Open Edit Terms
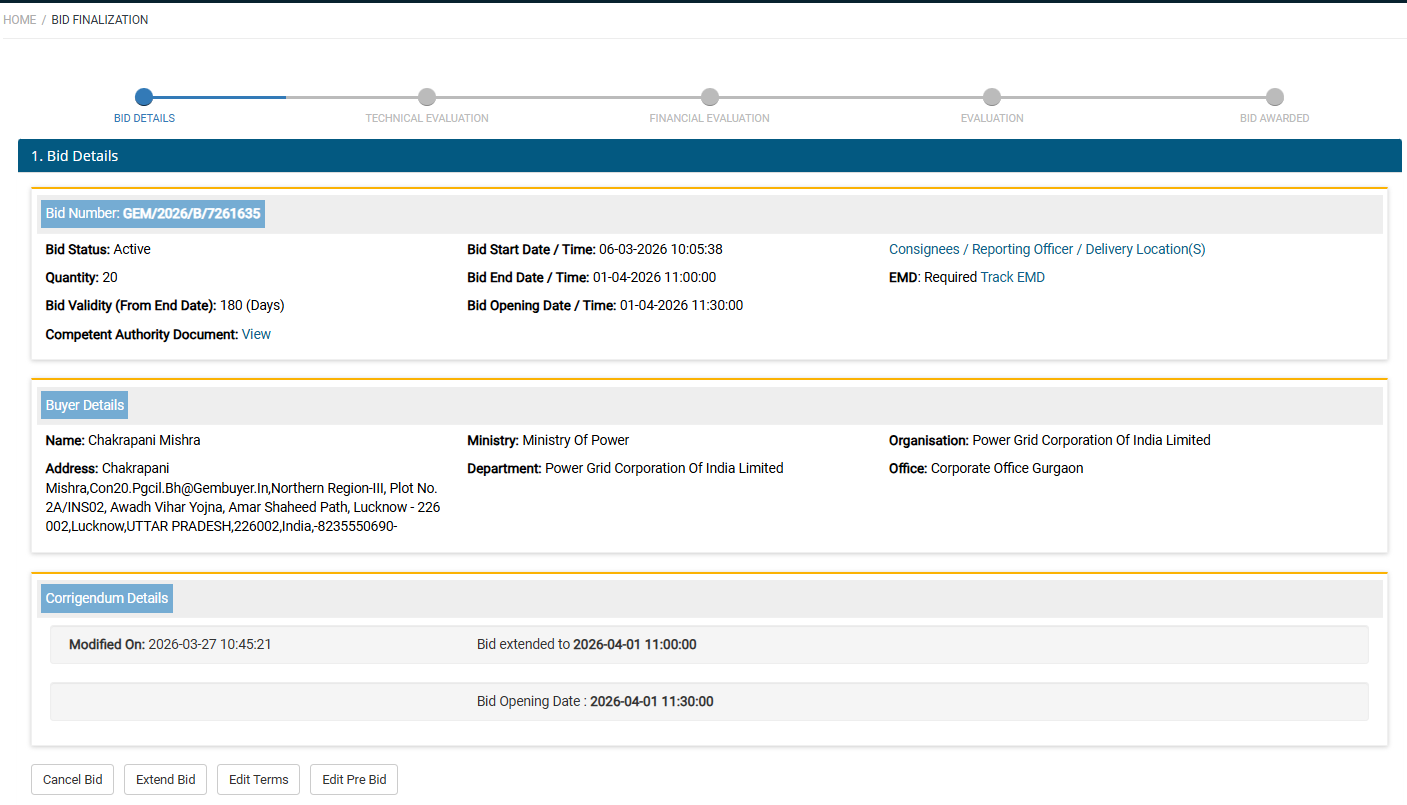1407x805 pixels. click(x=258, y=780)
